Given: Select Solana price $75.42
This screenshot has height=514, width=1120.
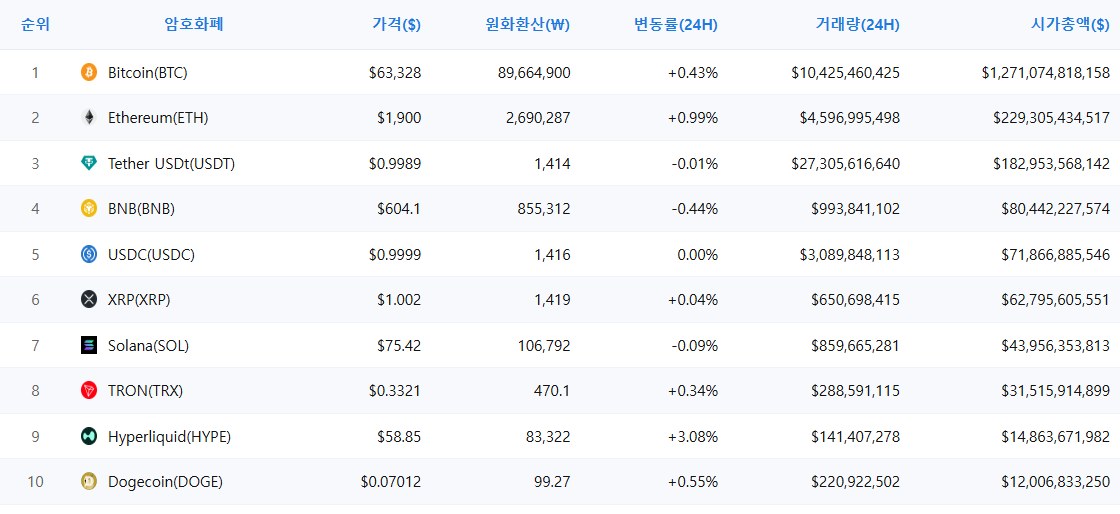Looking at the screenshot, I should [x=399, y=346].
